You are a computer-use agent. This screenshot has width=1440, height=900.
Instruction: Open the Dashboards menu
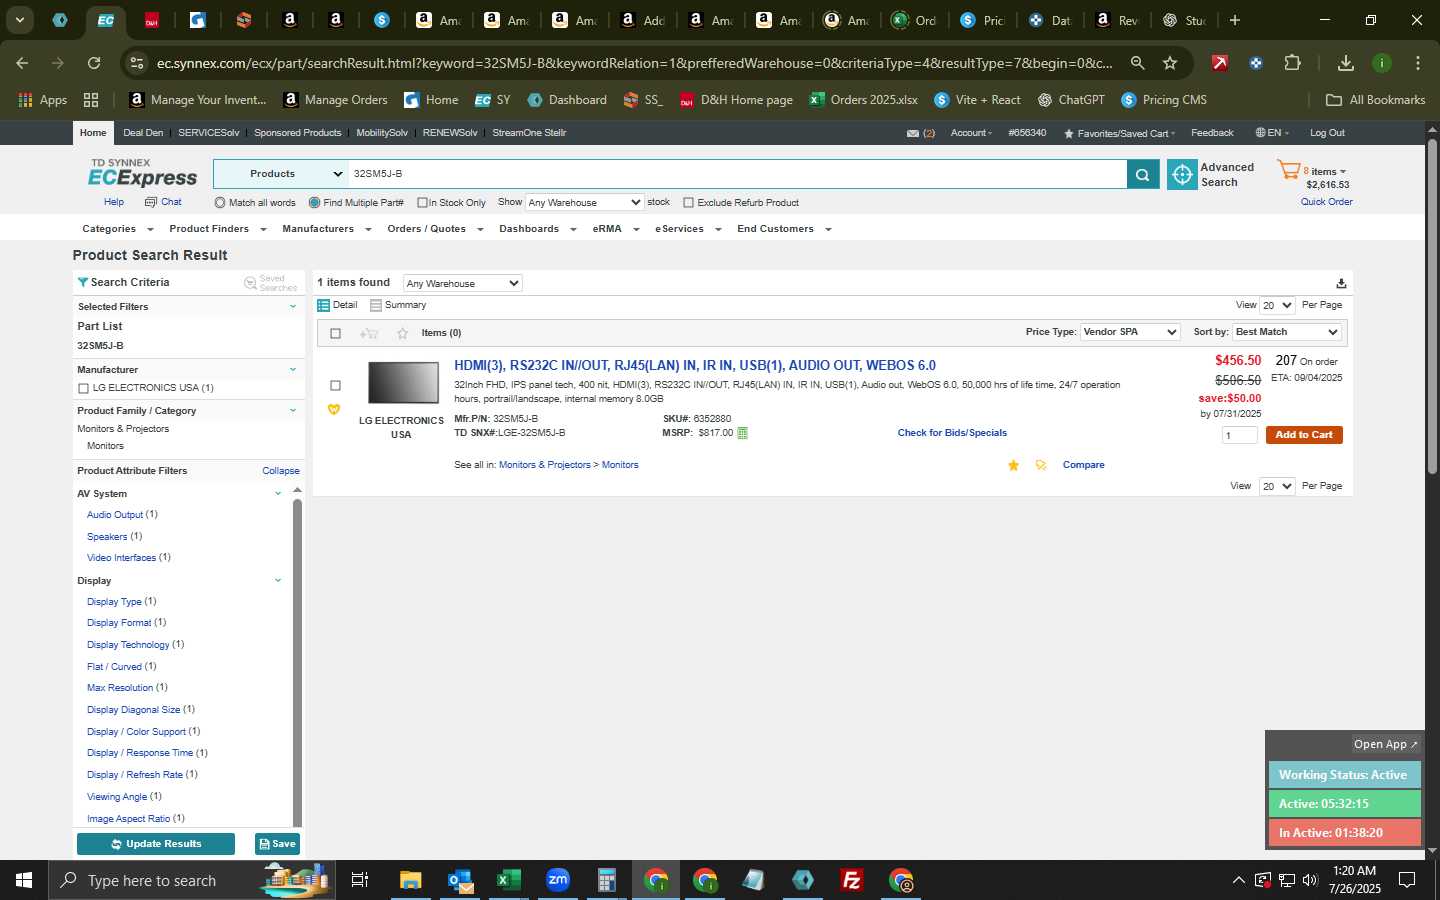(538, 229)
